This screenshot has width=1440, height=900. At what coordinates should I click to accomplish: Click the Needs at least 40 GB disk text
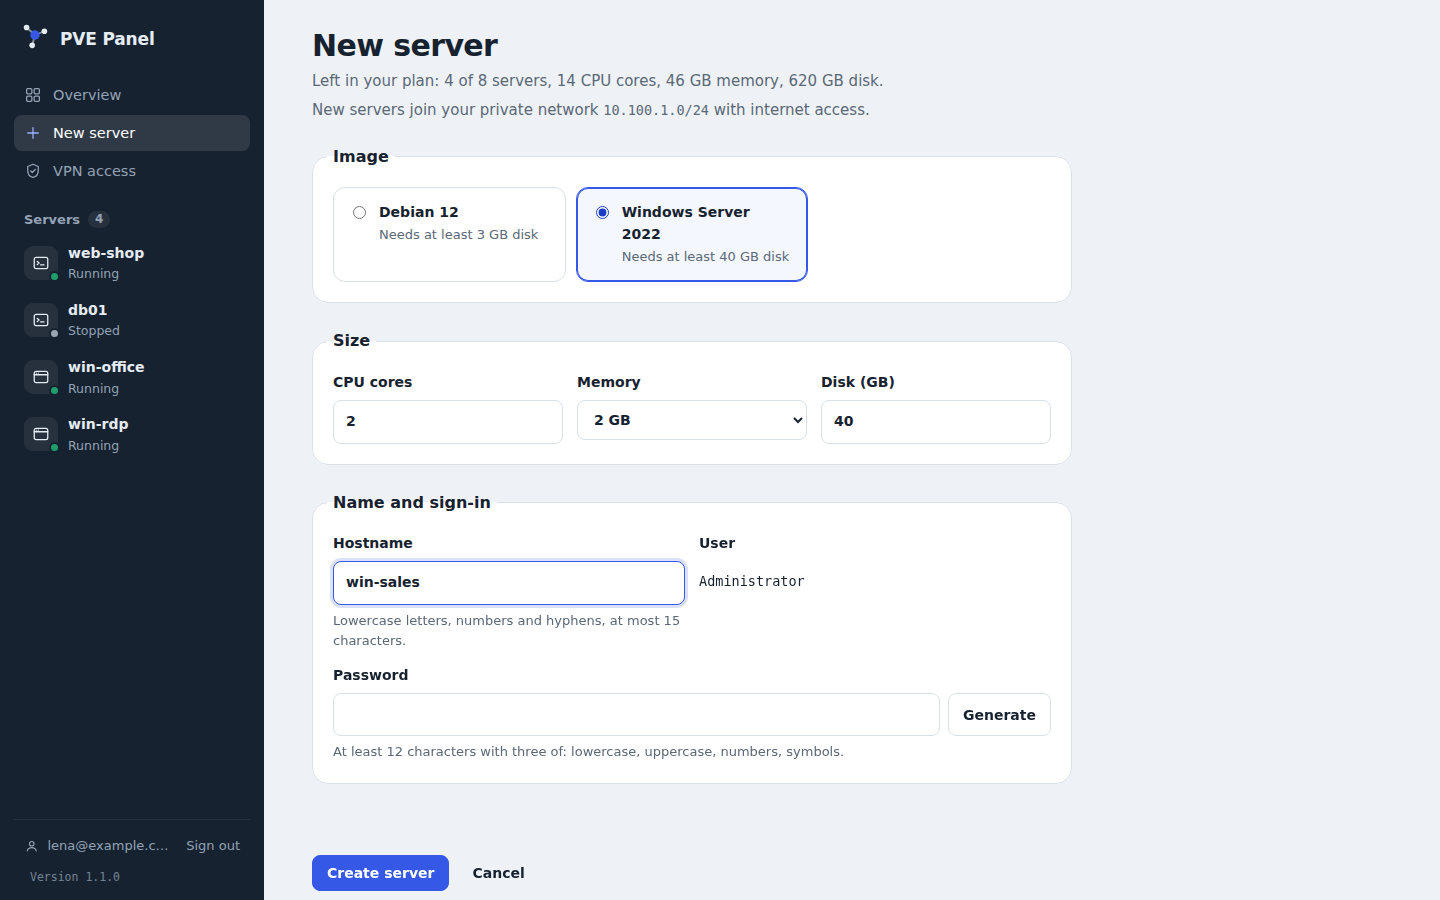click(705, 256)
